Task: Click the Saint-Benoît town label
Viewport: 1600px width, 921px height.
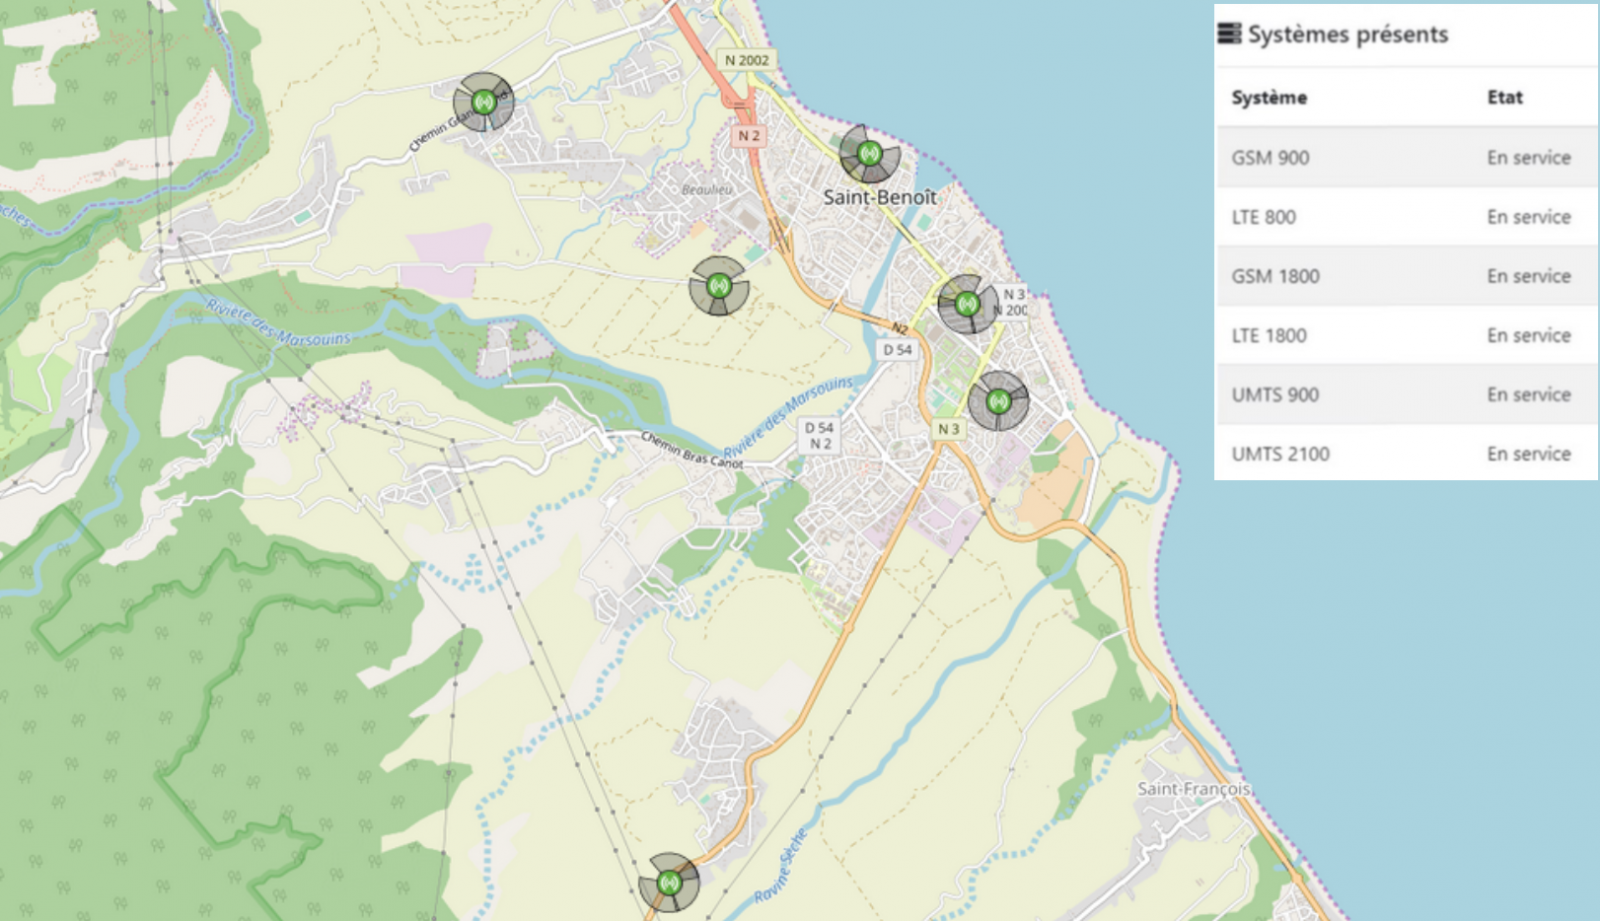Action: 880,197
